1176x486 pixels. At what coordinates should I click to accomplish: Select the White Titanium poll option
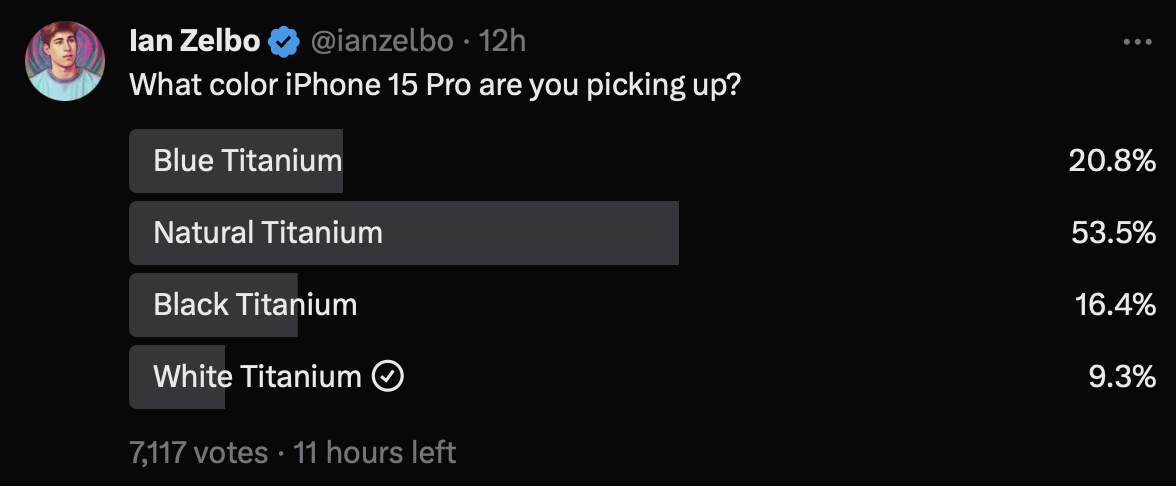[x=257, y=377]
